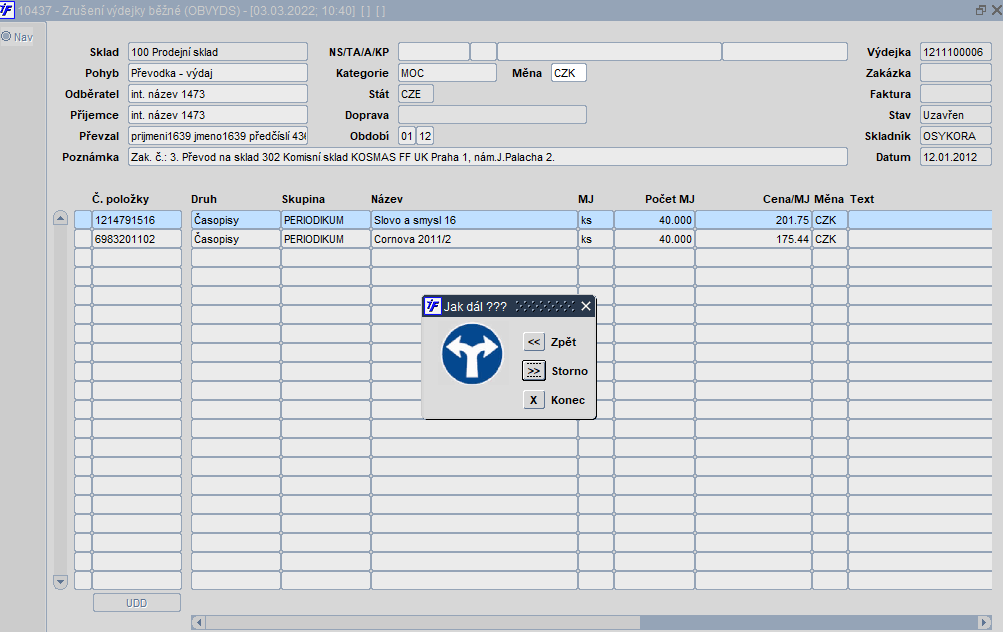
Task: Click the blue fork-arrow direction icon
Action: (472, 354)
